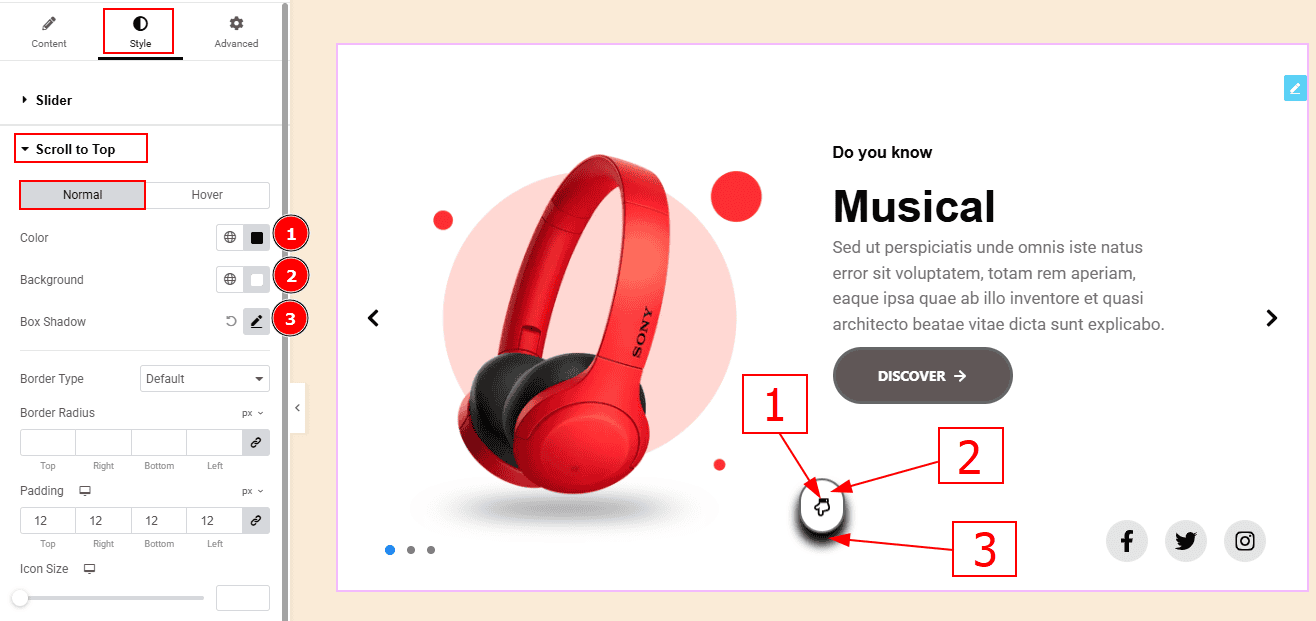Click the Facebook social icon
Image resolution: width=1316 pixels, height=621 pixels.
click(1127, 541)
